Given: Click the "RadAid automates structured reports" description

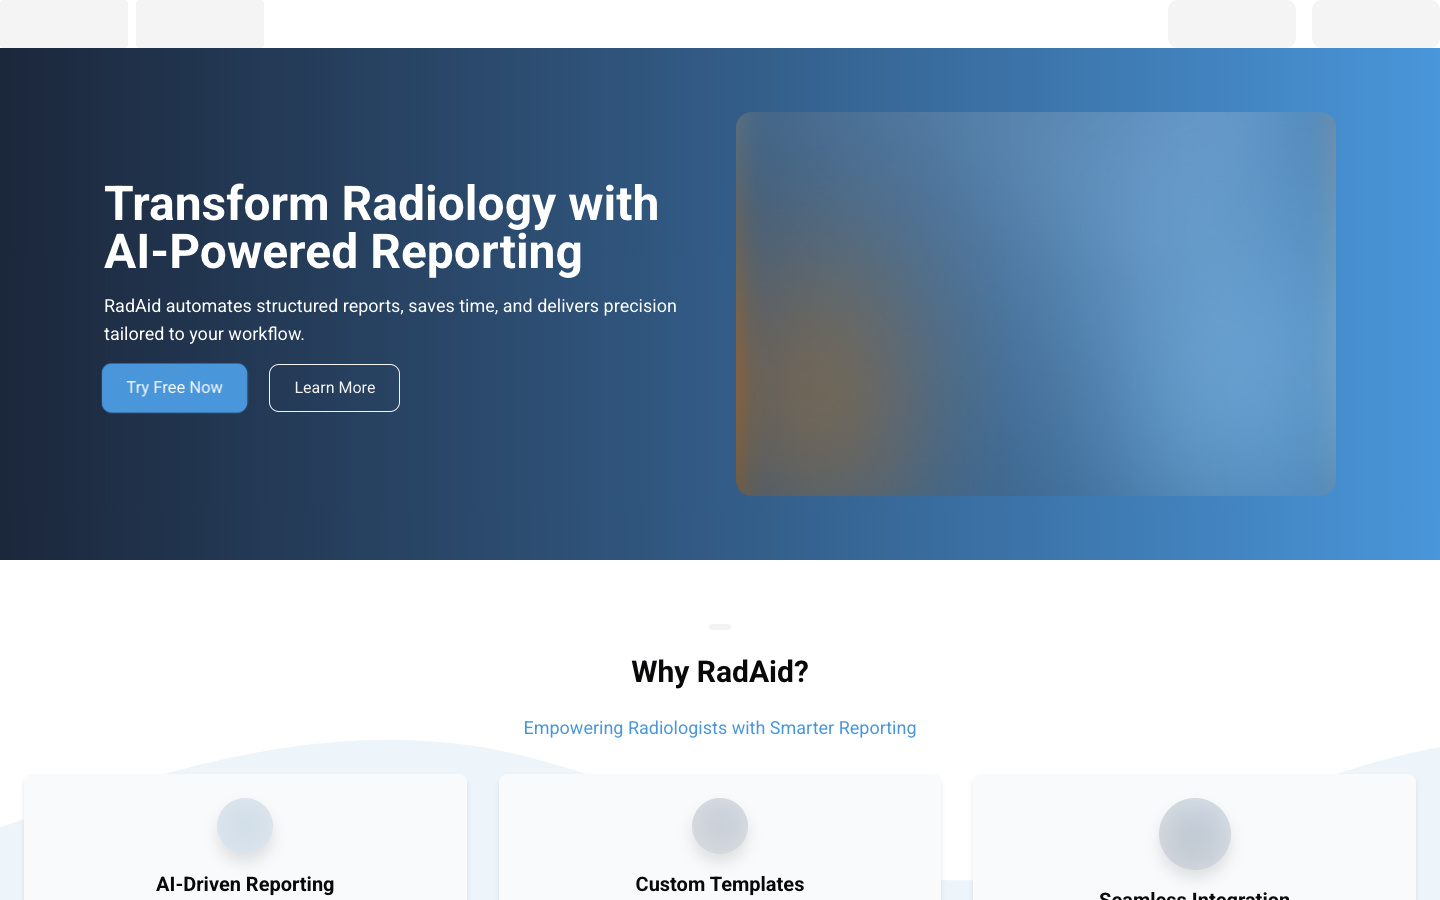Looking at the screenshot, I should pos(391,320).
